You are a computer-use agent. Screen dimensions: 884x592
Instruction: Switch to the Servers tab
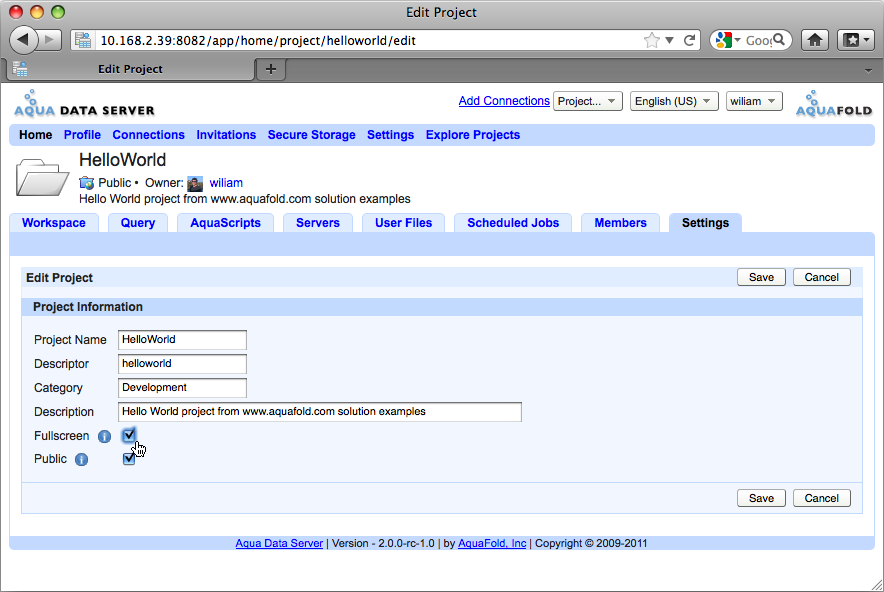[318, 223]
